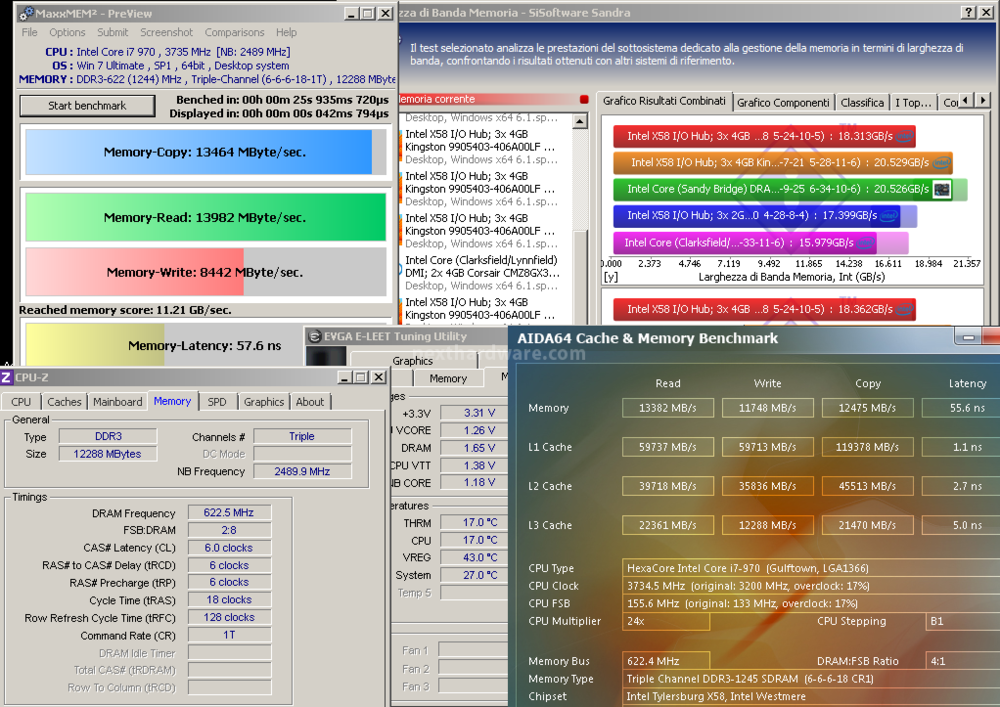Select Sandra's 'Grafico Risultati Combinati' tab

[x=664, y=101]
